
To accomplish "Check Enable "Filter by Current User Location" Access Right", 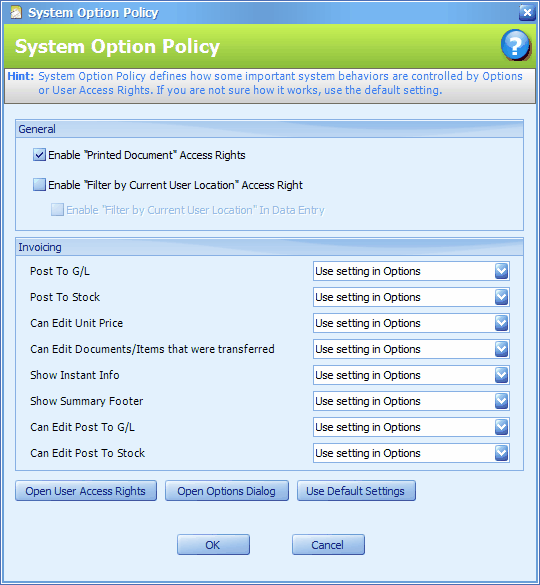I will [x=39, y=184].
